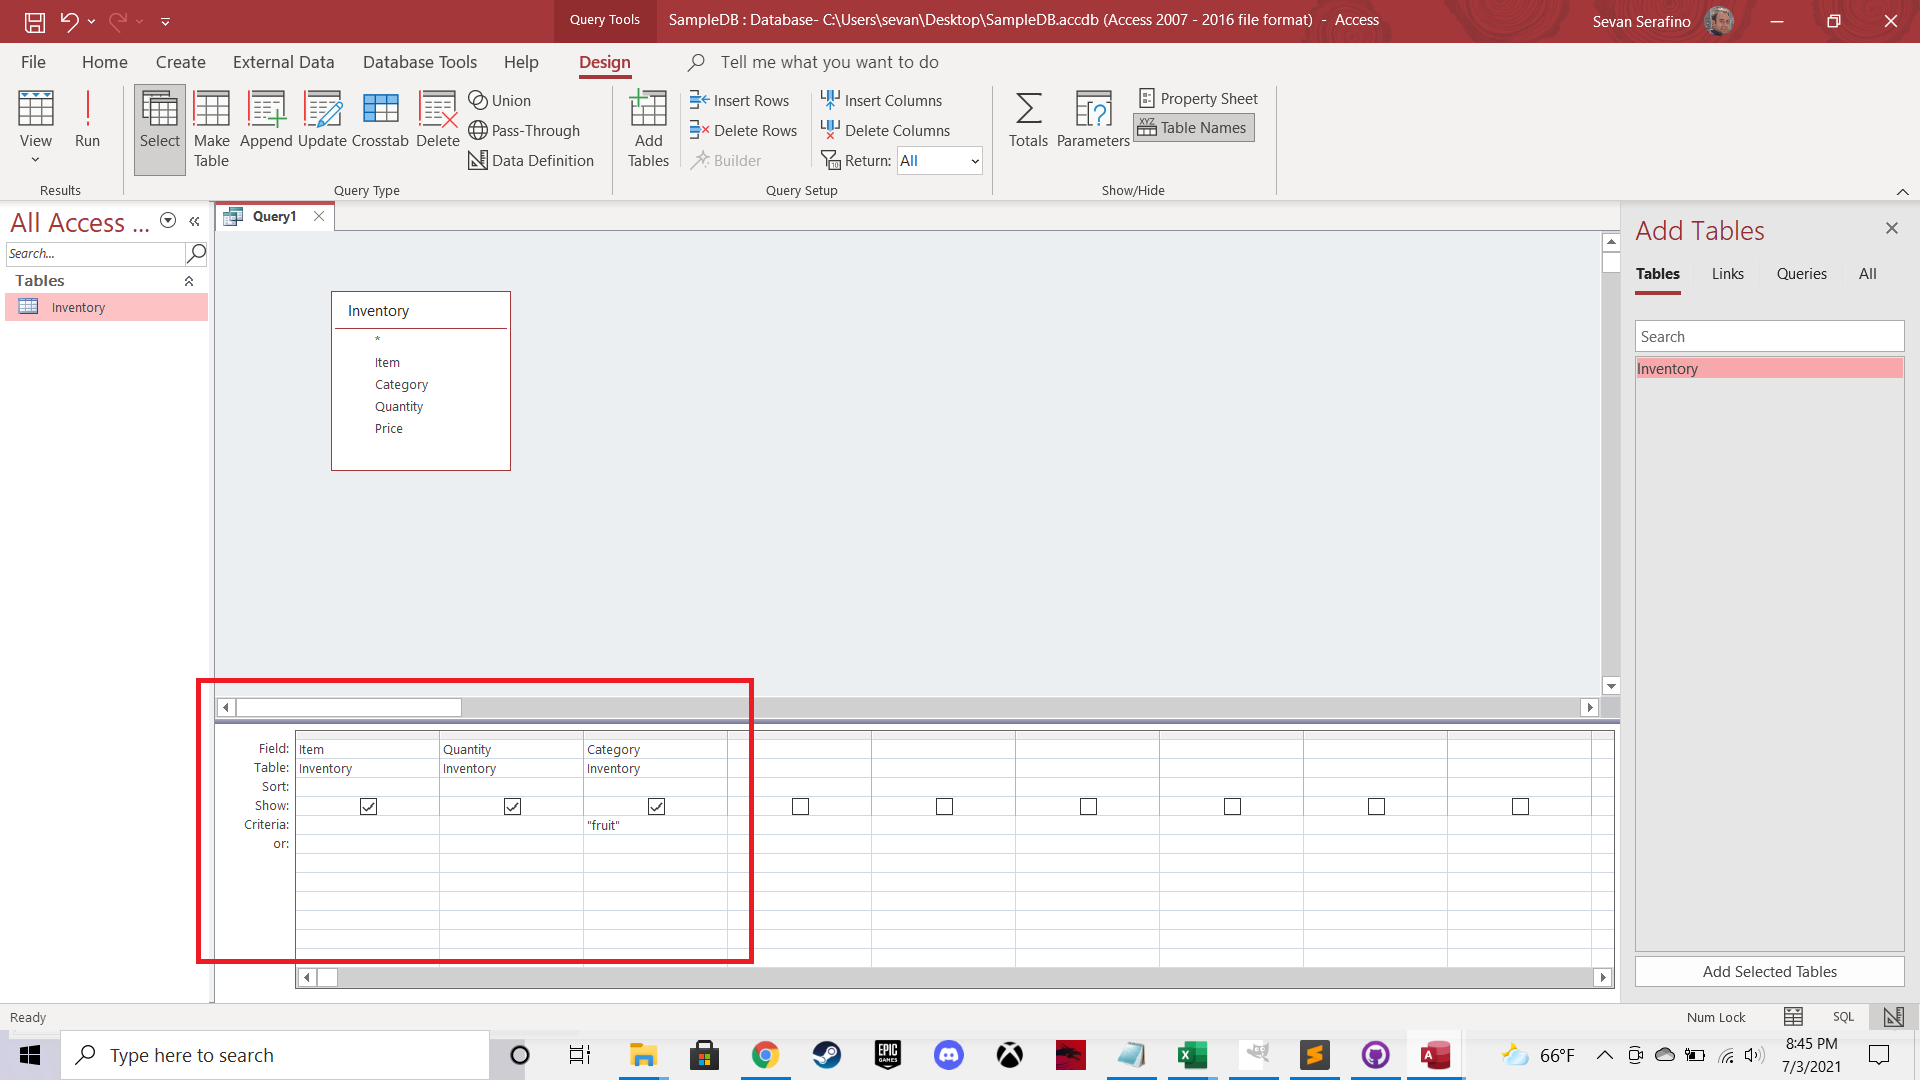1920x1080 pixels.
Task: Click the Union query option
Action: (x=500, y=100)
